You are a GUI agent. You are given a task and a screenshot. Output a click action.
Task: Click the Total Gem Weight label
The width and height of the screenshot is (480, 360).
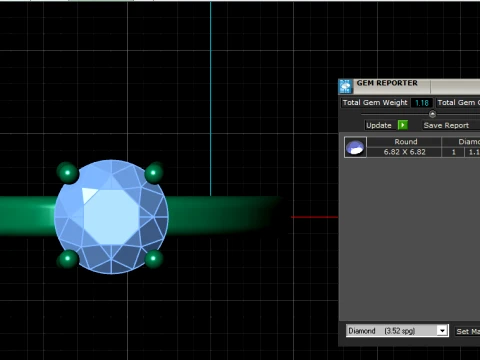pos(375,103)
